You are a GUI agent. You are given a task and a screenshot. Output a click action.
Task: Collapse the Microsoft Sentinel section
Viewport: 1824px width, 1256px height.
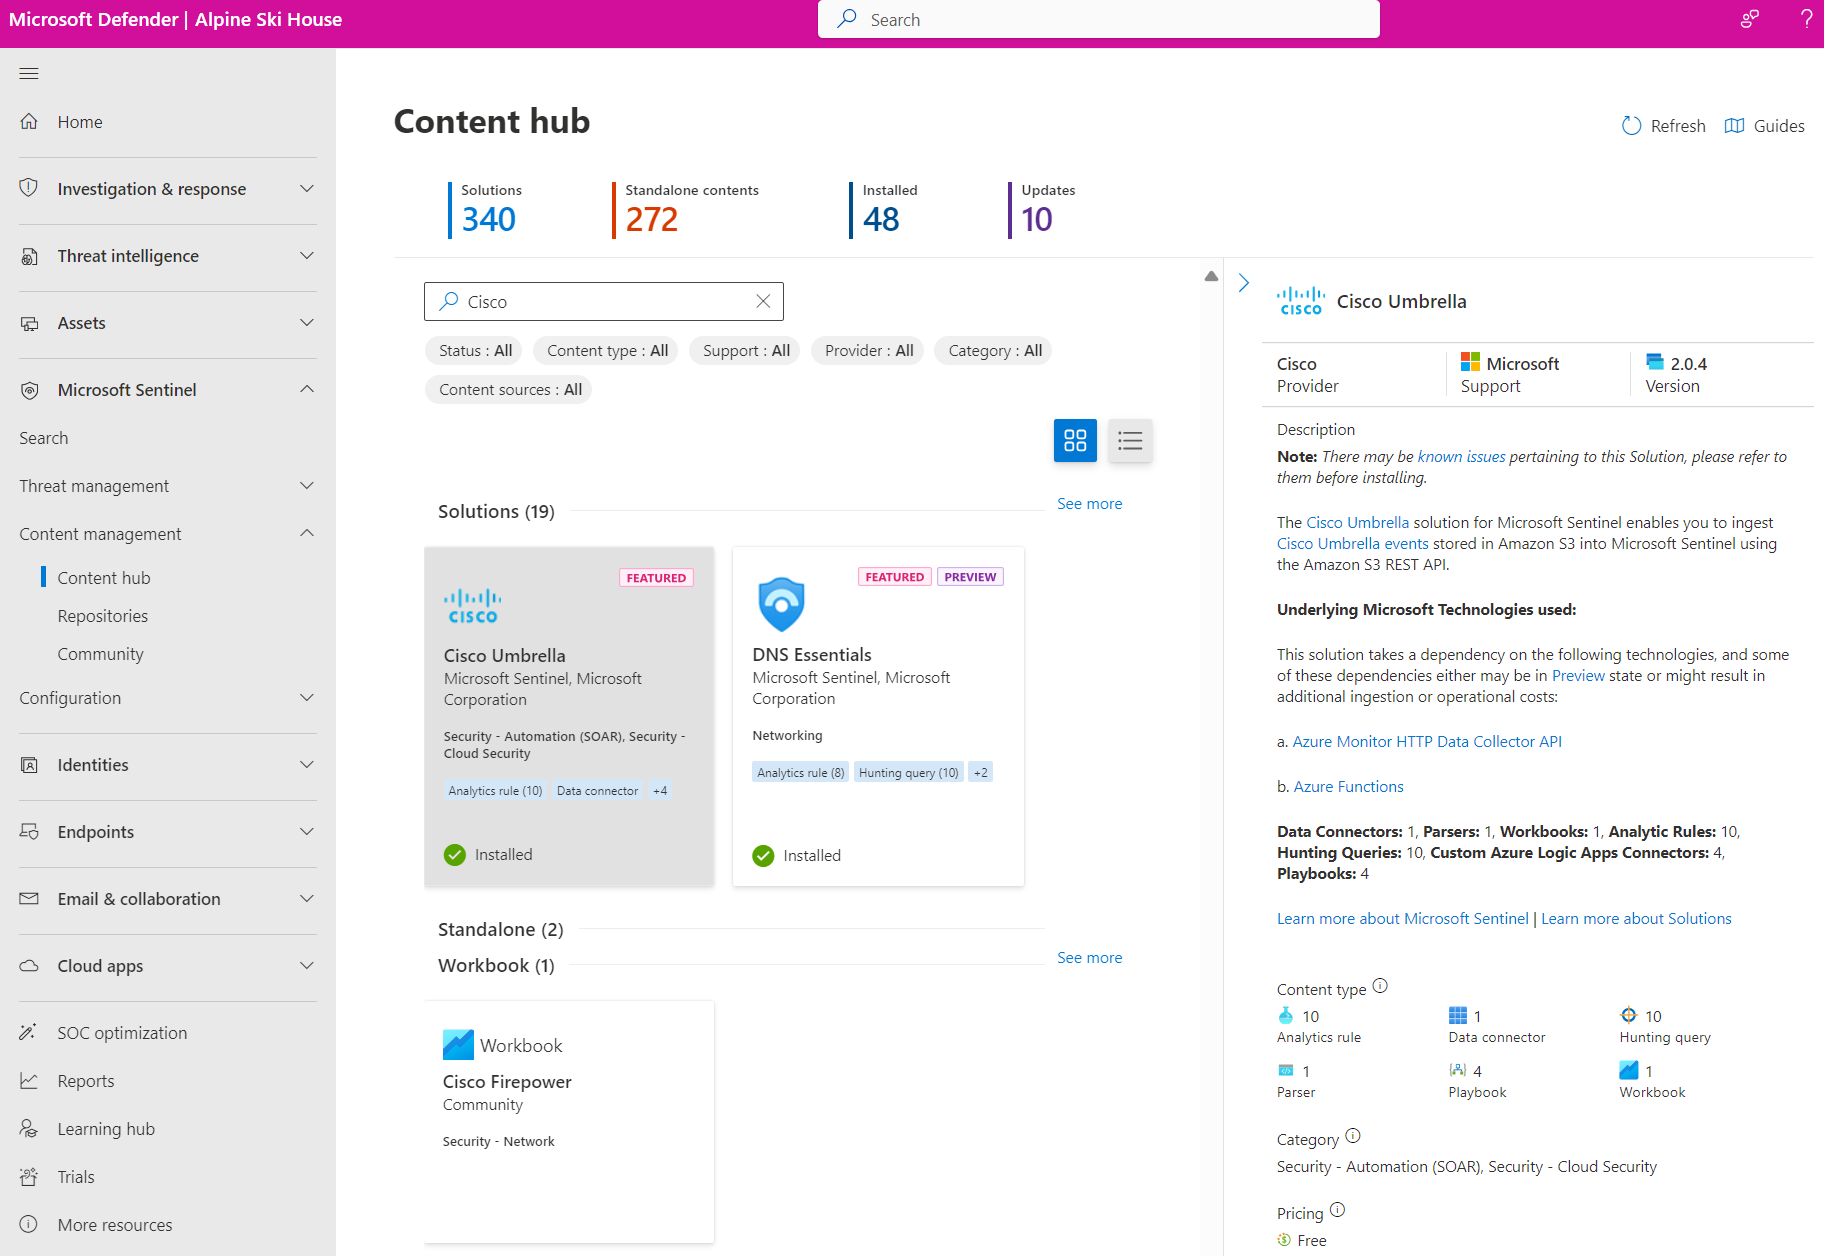click(x=307, y=389)
